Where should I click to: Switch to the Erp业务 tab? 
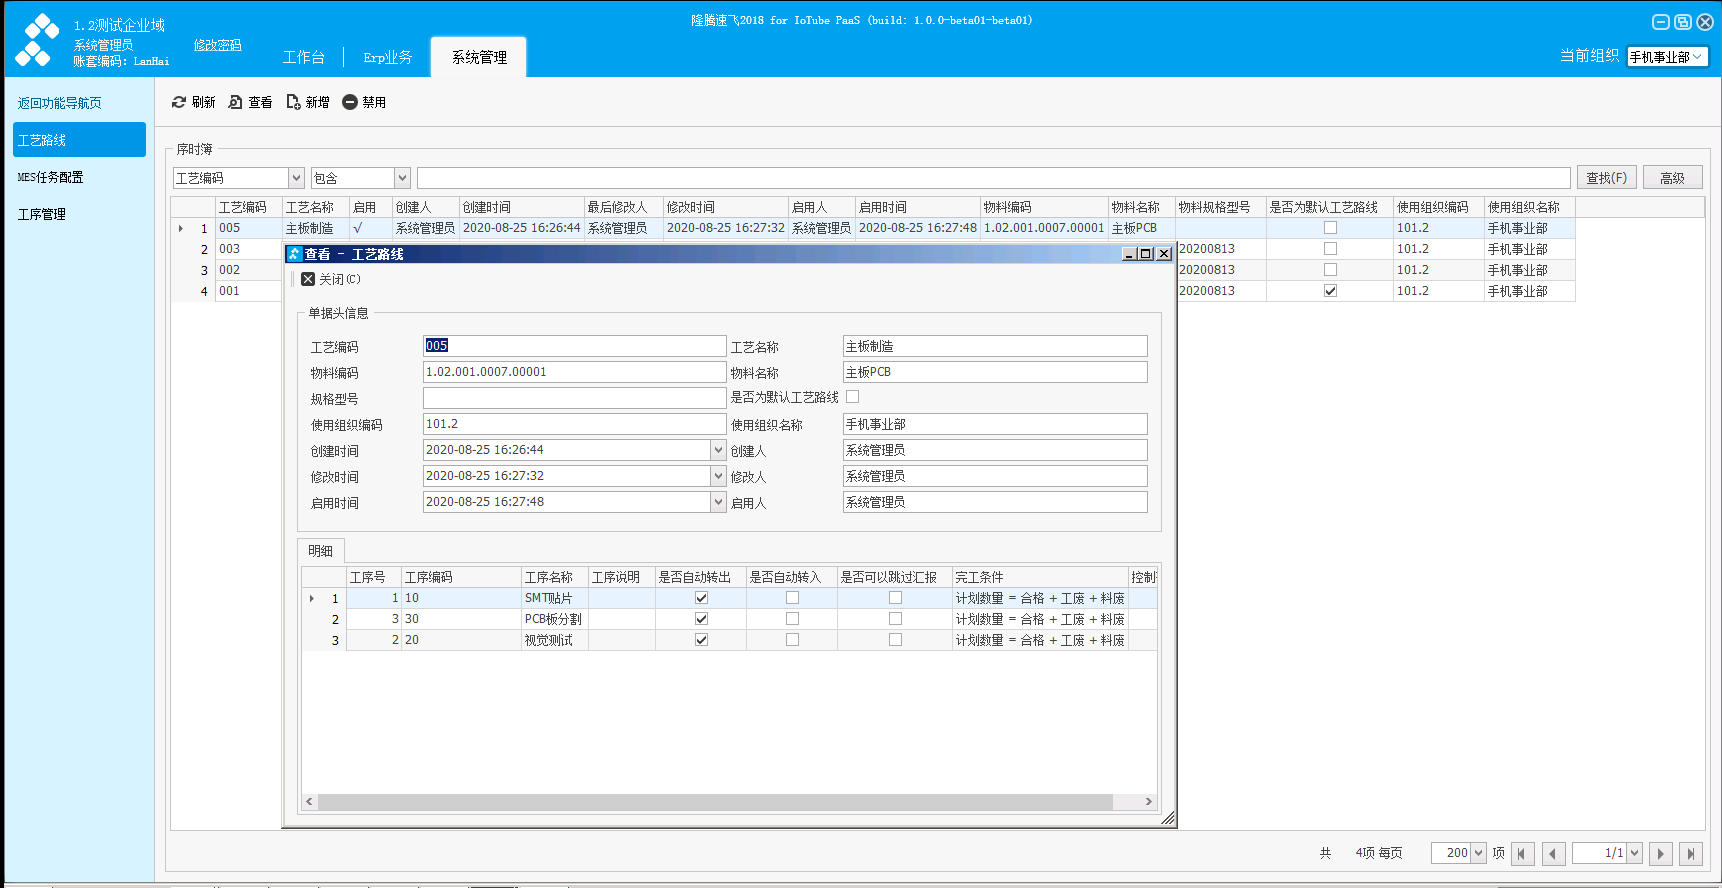[388, 57]
